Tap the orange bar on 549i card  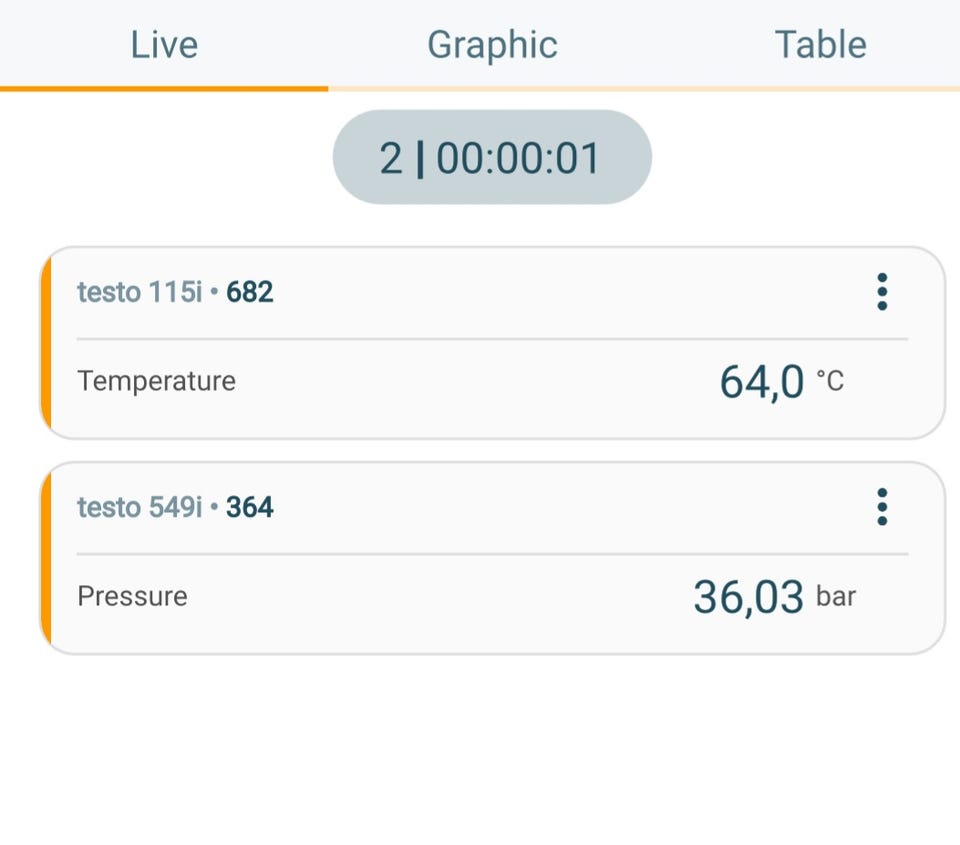click(x=46, y=558)
